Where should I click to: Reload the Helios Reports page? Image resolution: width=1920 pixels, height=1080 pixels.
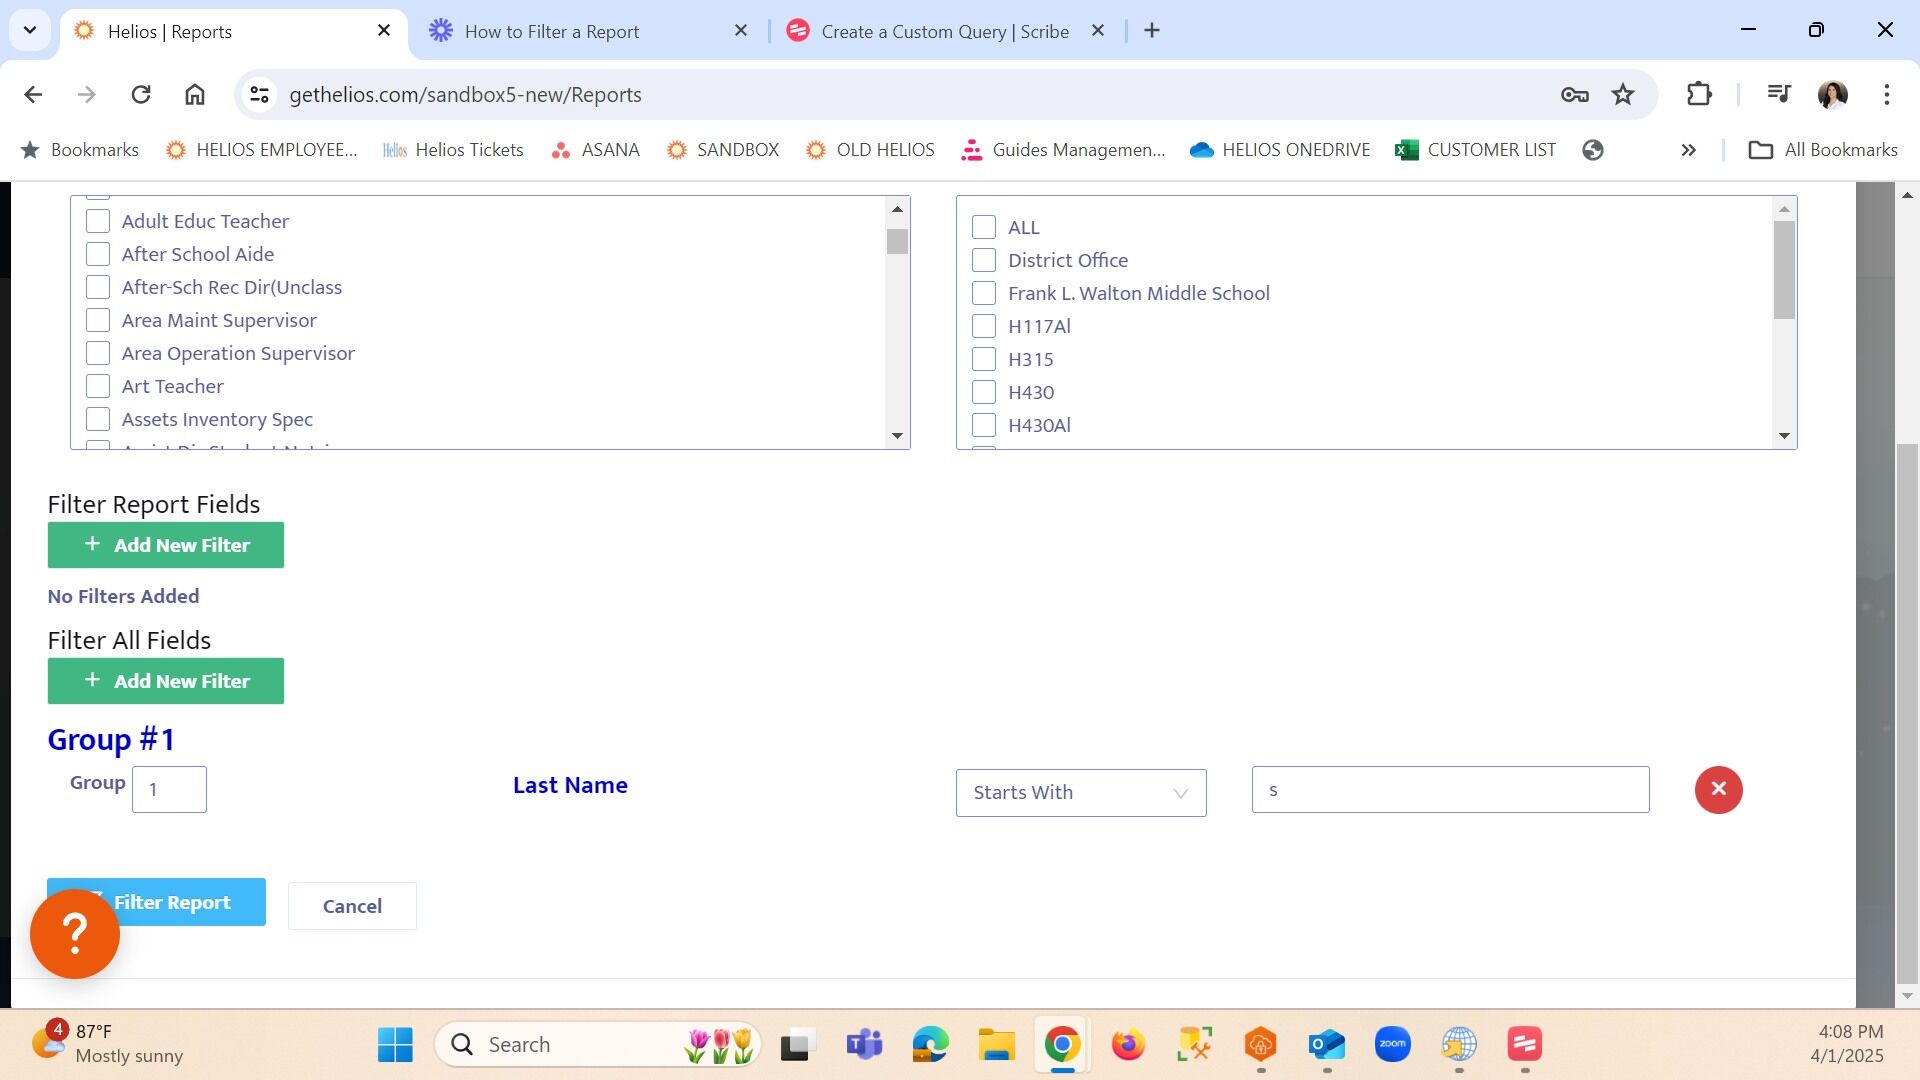[141, 94]
